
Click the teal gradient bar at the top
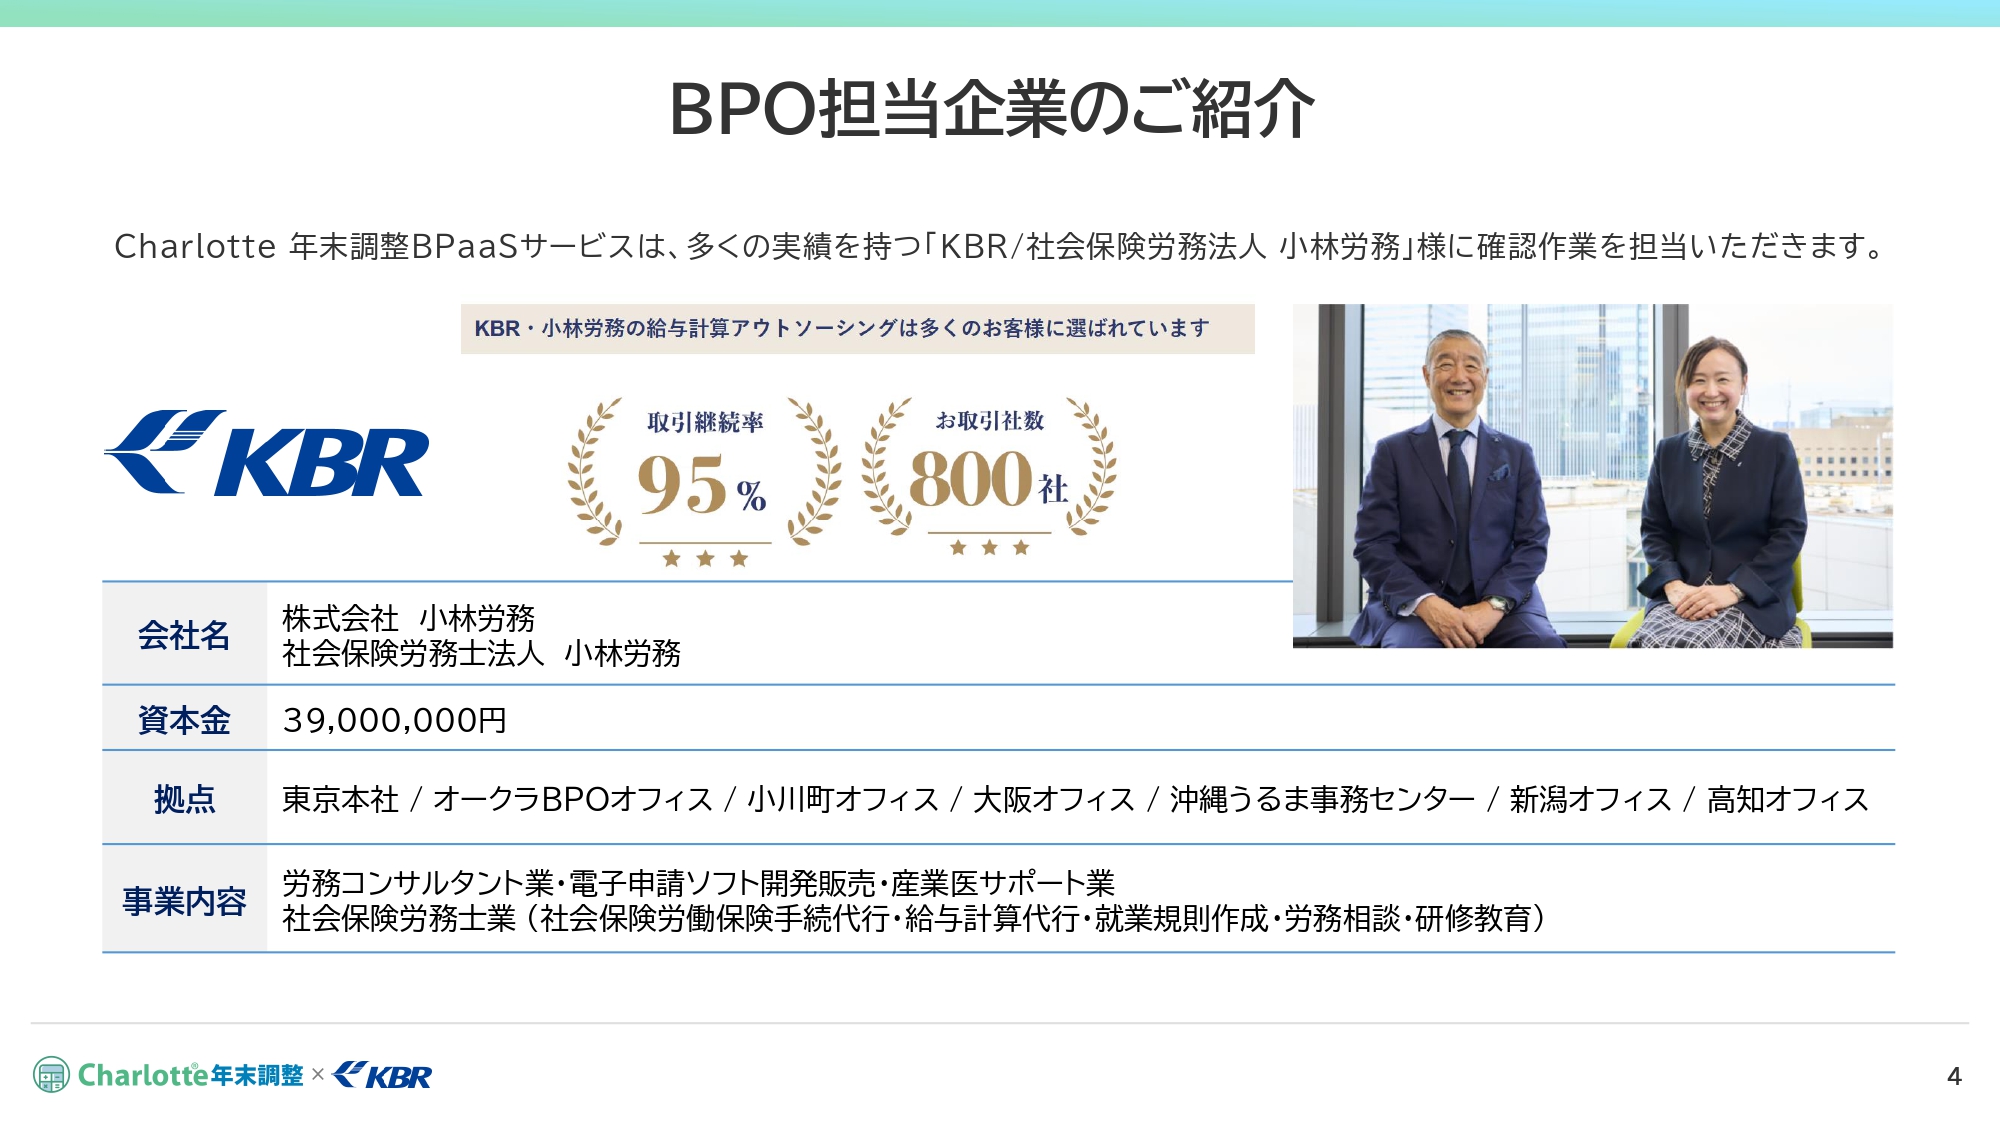pyautogui.click(x=1000, y=13)
